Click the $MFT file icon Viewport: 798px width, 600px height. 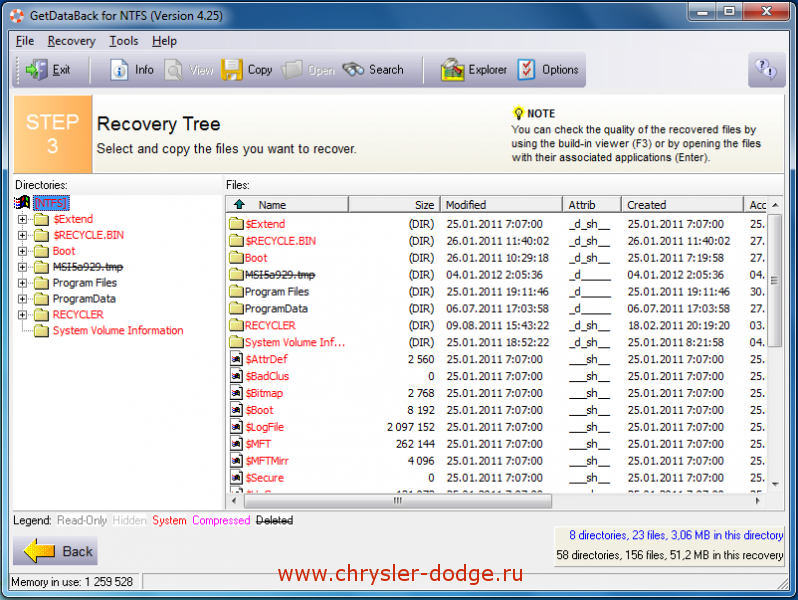(x=236, y=443)
